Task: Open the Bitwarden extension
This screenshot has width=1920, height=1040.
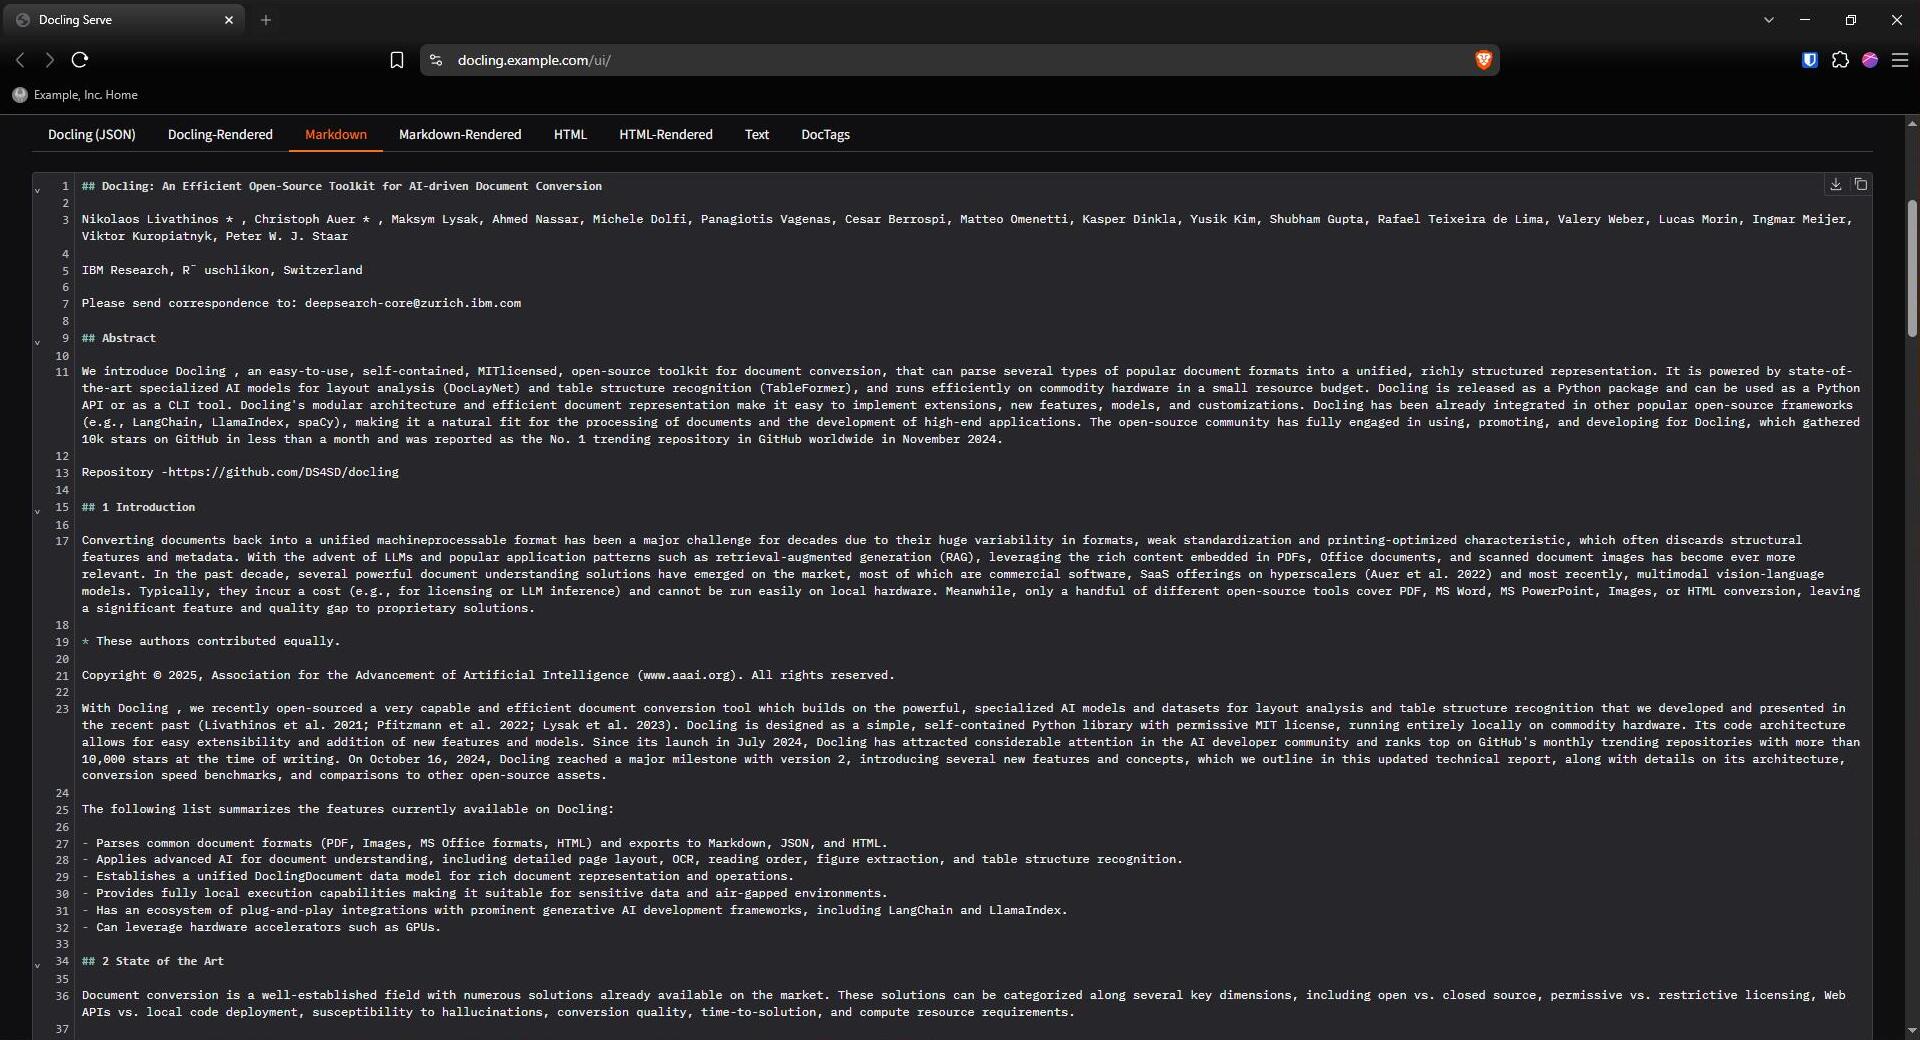Action: pos(1810,60)
